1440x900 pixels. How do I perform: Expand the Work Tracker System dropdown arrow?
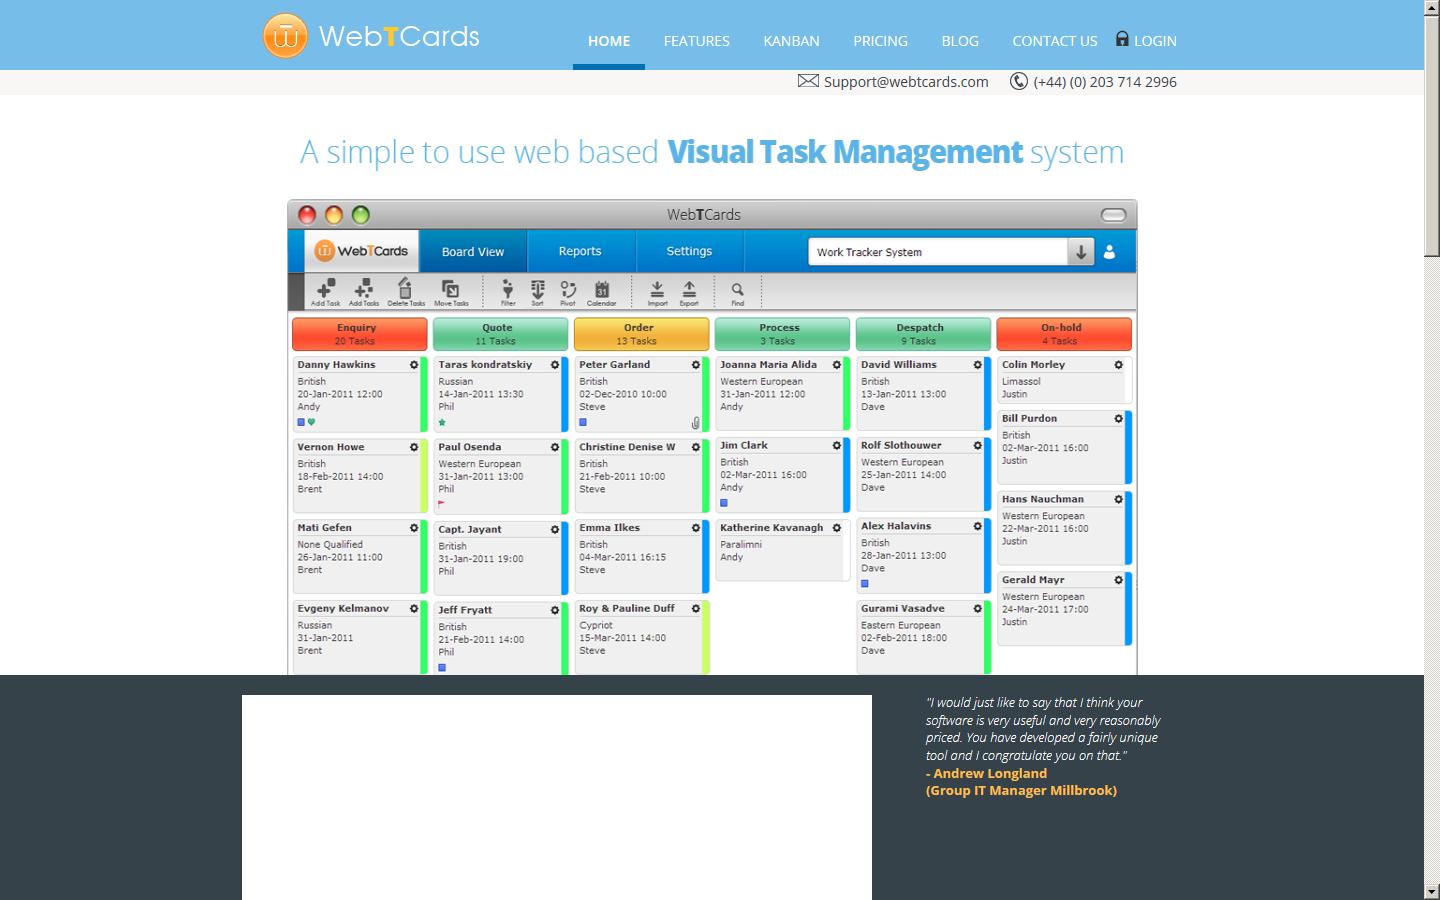1081,252
